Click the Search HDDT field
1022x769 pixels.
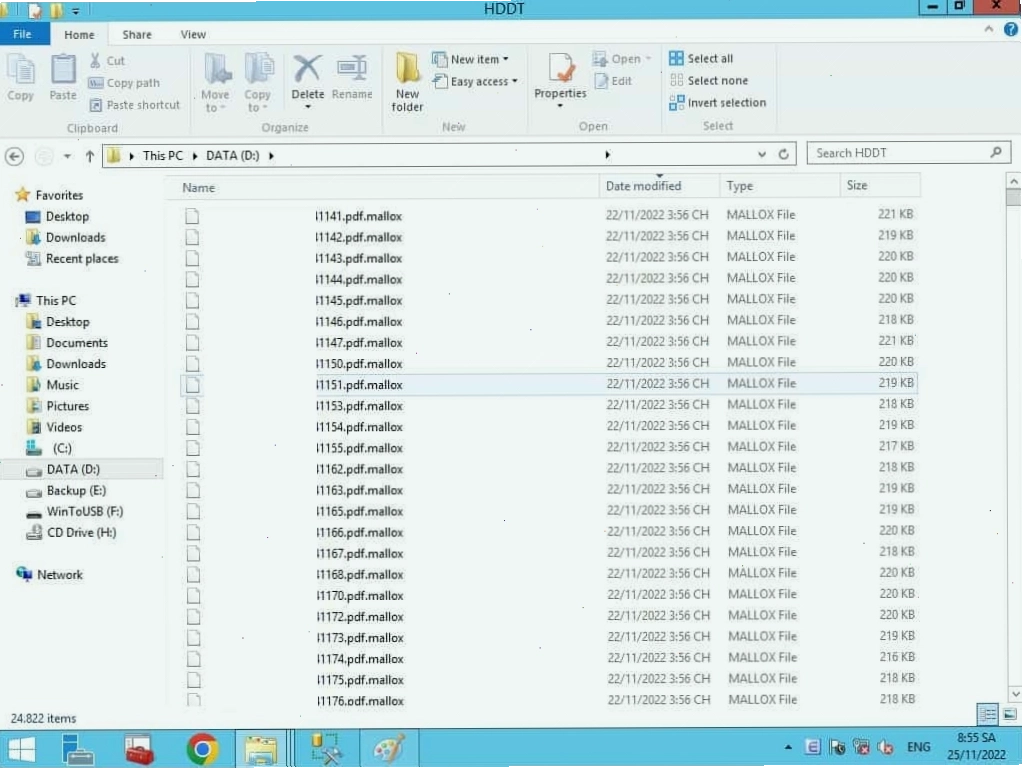click(x=909, y=153)
